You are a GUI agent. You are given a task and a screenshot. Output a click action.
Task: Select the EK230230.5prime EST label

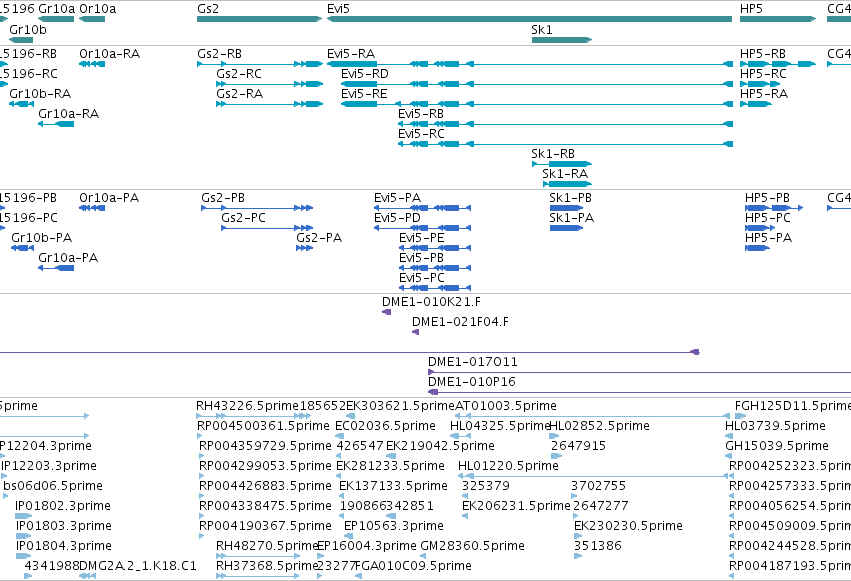pos(628,527)
